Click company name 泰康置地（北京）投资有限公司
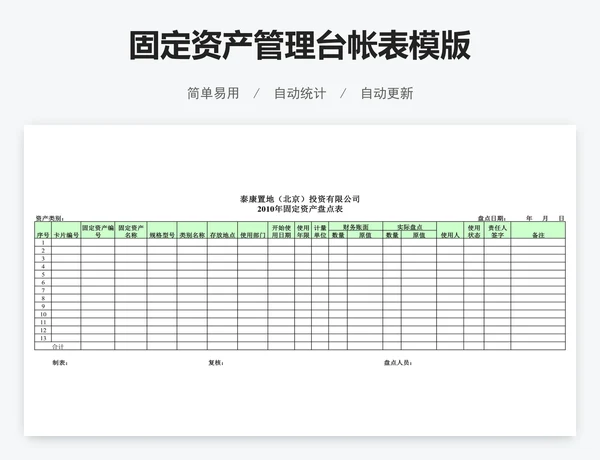The width and height of the screenshot is (600, 460). click(x=300, y=199)
